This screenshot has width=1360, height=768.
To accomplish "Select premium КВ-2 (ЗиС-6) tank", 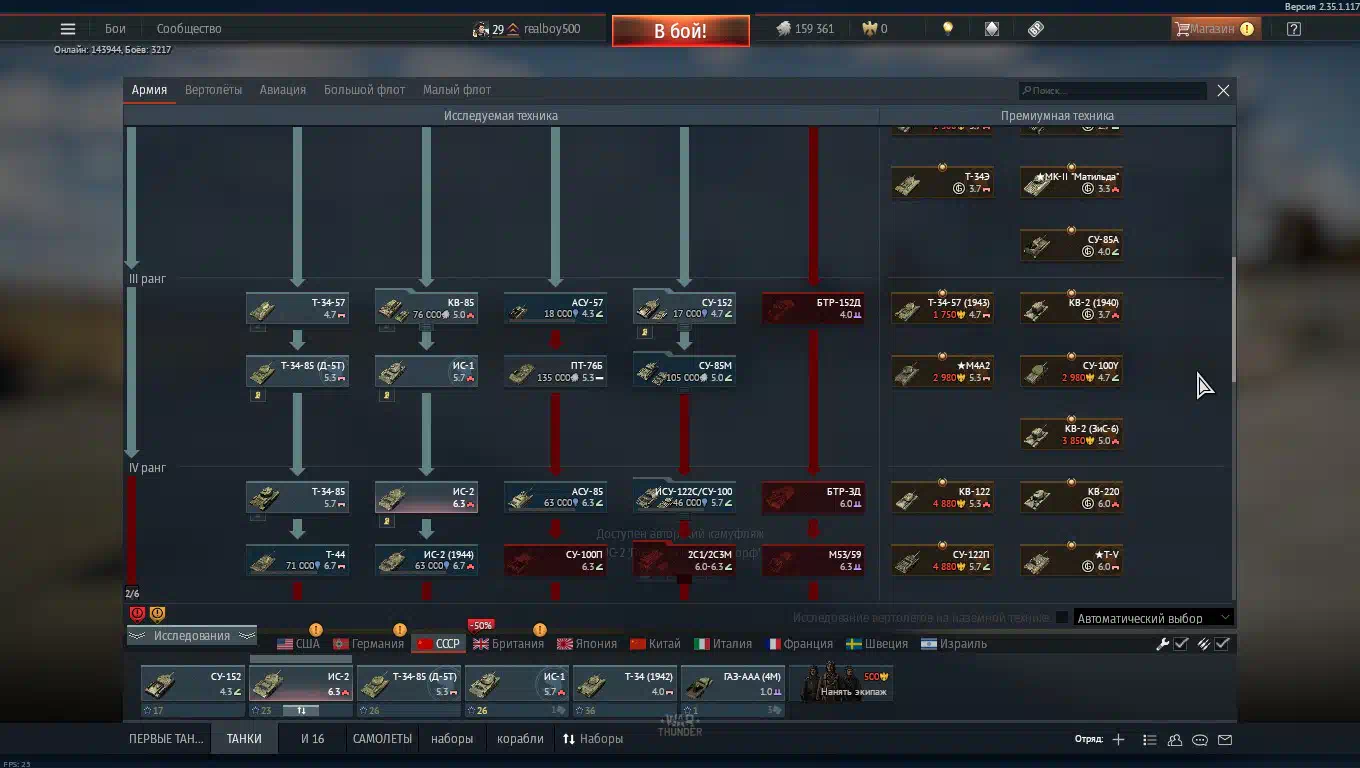I will pyautogui.click(x=1071, y=434).
